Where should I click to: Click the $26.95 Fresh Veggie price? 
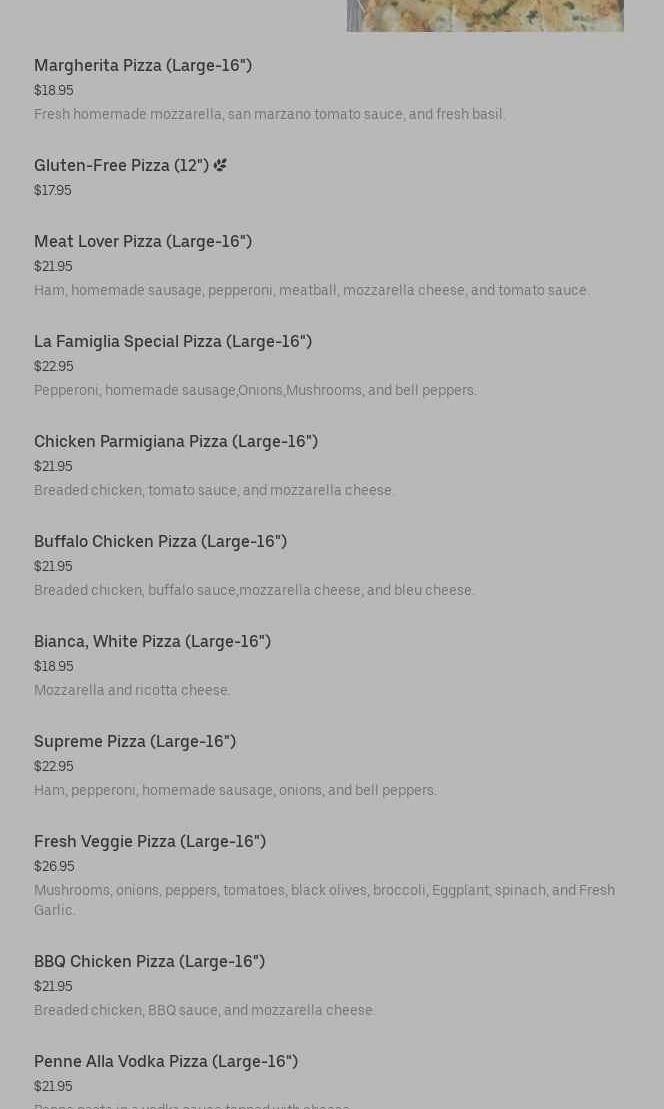point(54,867)
